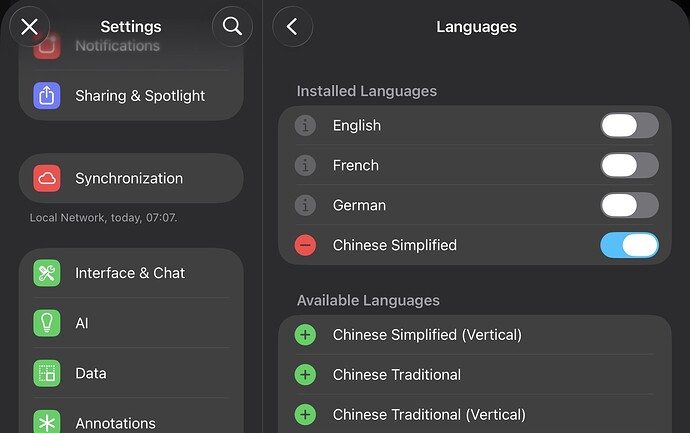
Task: Open Synchronization settings
Action: coord(131,179)
